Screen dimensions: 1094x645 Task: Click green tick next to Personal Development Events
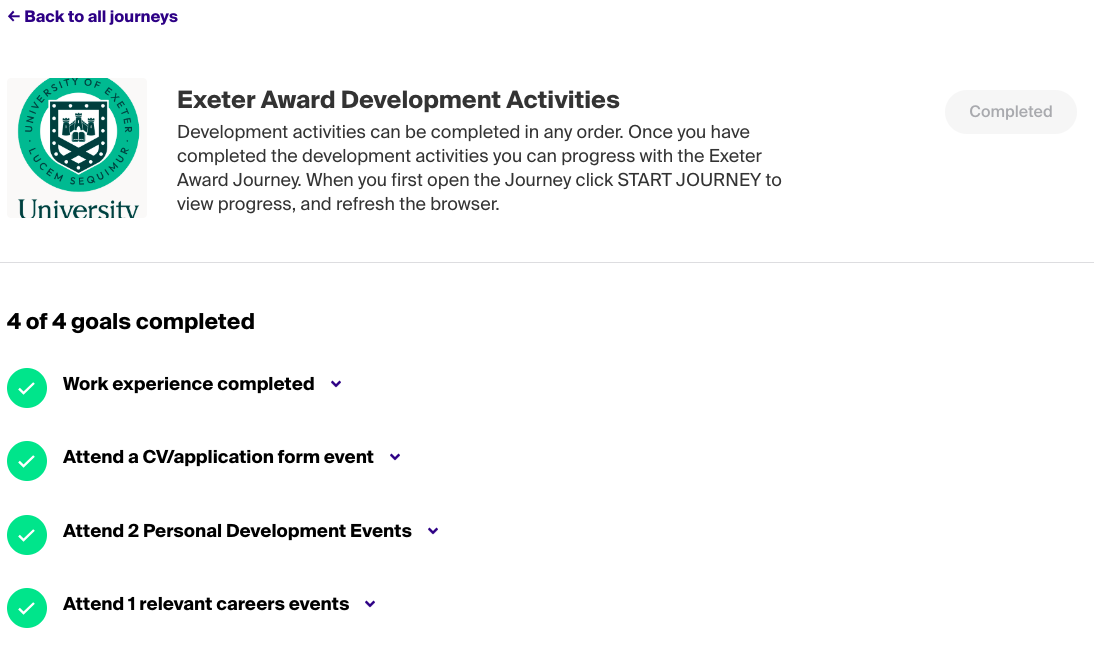27,535
